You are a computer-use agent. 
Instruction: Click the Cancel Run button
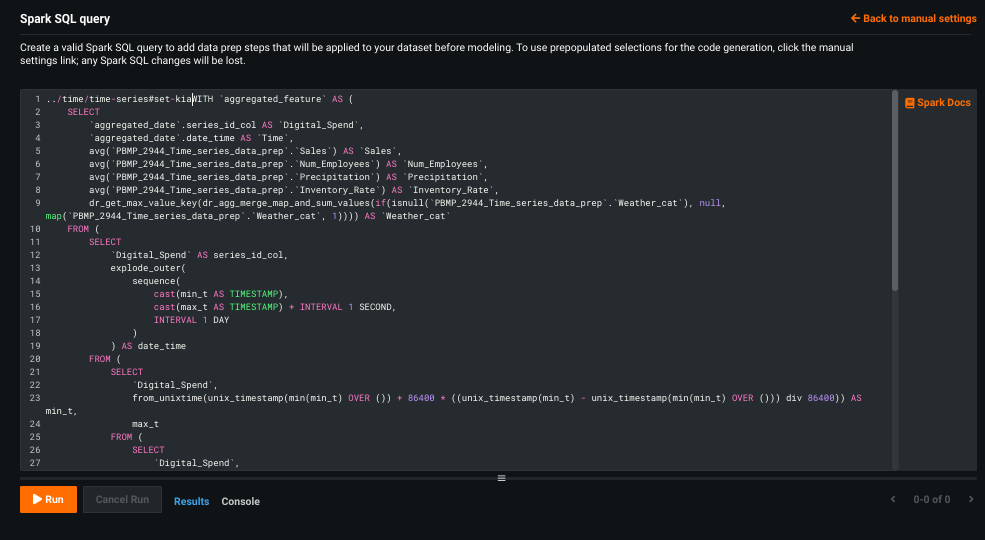122,499
